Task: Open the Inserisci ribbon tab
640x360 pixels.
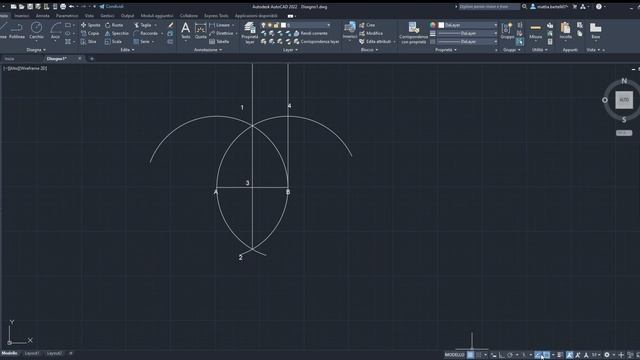Action: (x=22, y=16)
